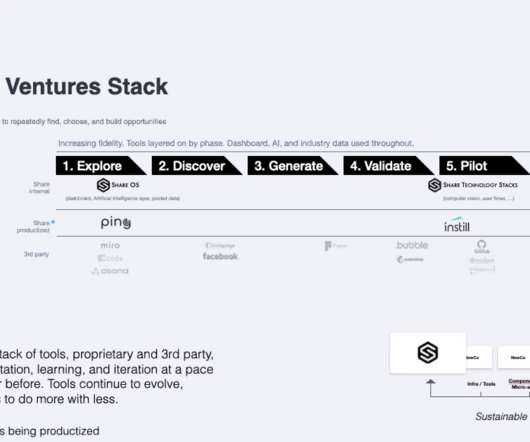Click the upward arrow beneath the logo card
530x442 pixels.
(x=430, y=387)
